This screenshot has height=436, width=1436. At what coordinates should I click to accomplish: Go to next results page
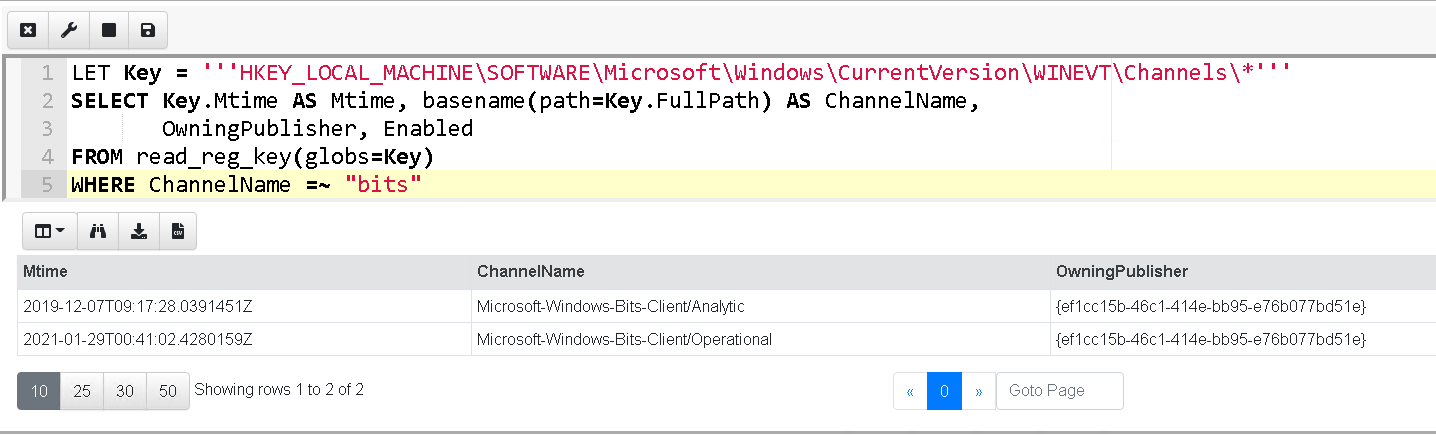[978, 391]
